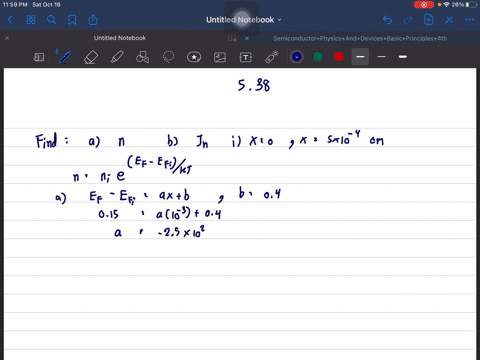Screen dimensions: 480x360
Task: Select the Pen tool
Action: click(65, 57)
